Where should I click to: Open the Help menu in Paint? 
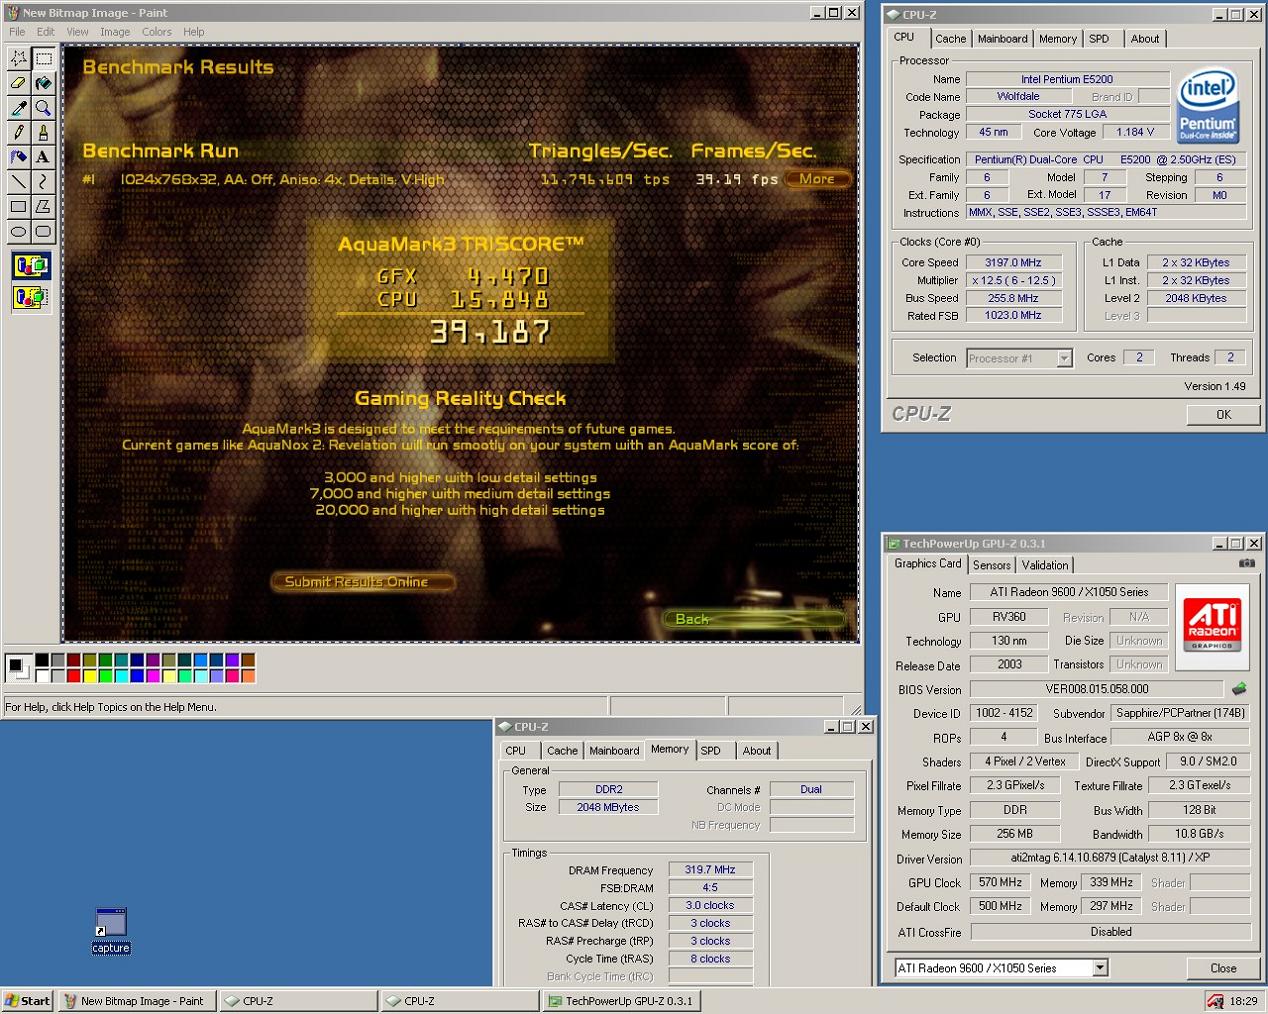[x=194, y=32]
